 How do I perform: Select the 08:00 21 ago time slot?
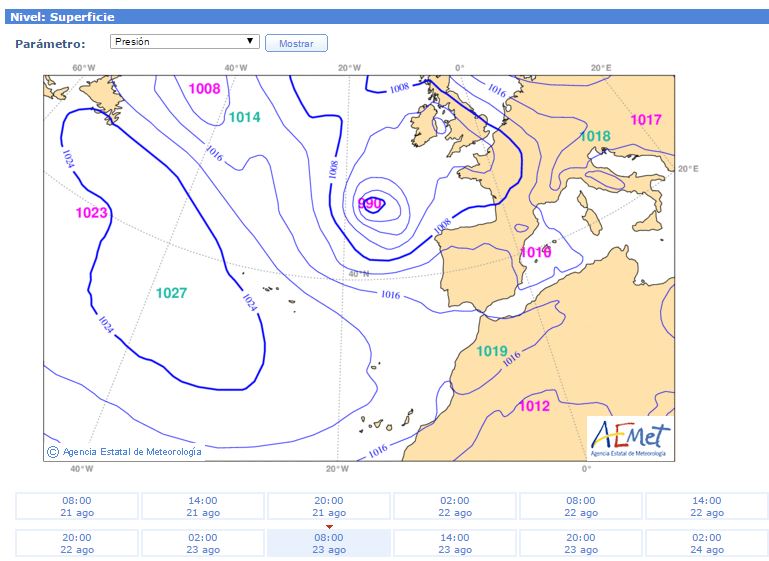coord(77,506)
